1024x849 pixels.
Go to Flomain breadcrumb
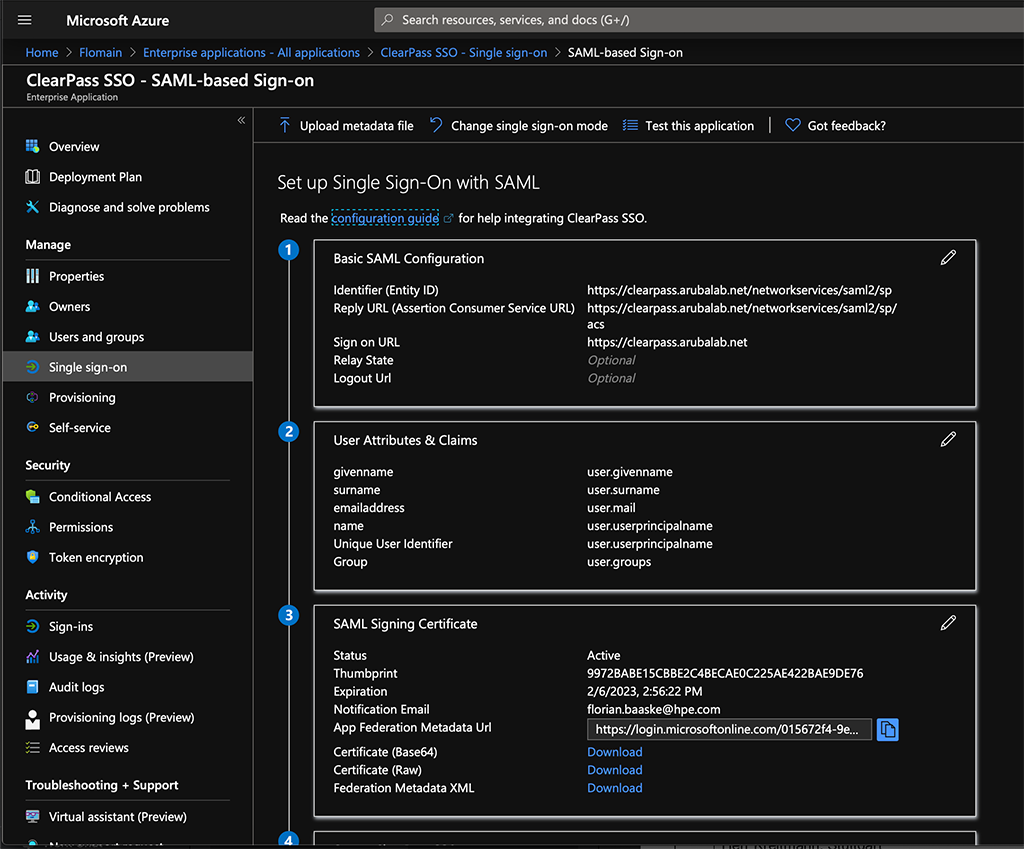(x=101, y=52)
